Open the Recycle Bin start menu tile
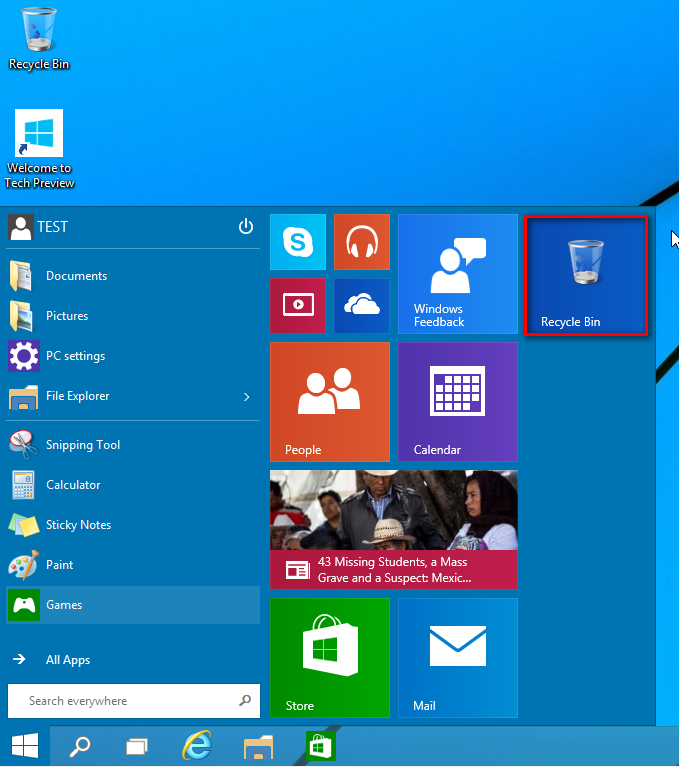The height and width of the screenshot is (767, 679). [x=586, y=275]
